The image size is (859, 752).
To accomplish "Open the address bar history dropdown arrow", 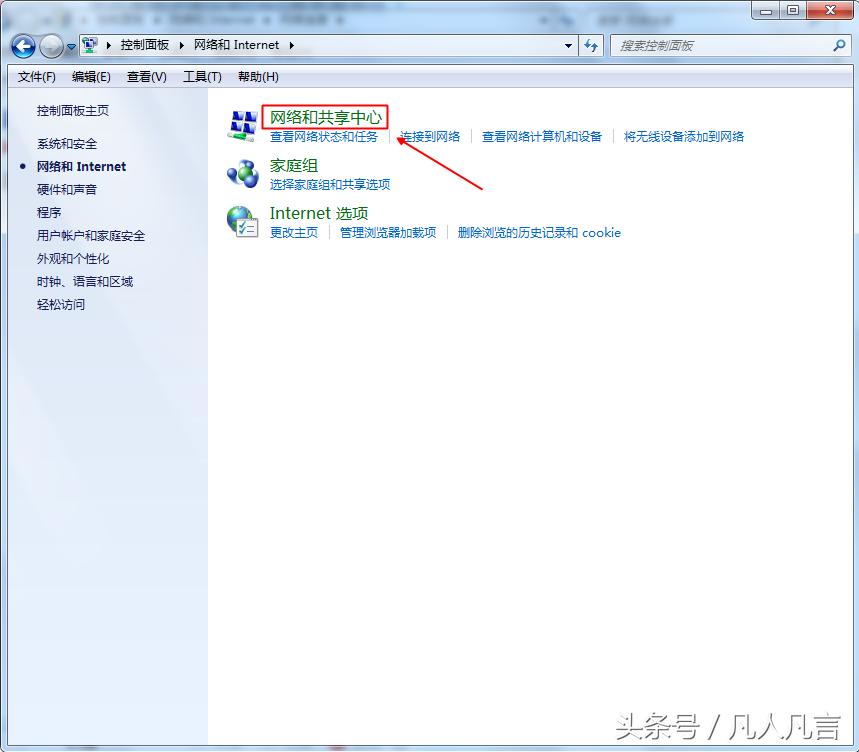I will [567, 45].
